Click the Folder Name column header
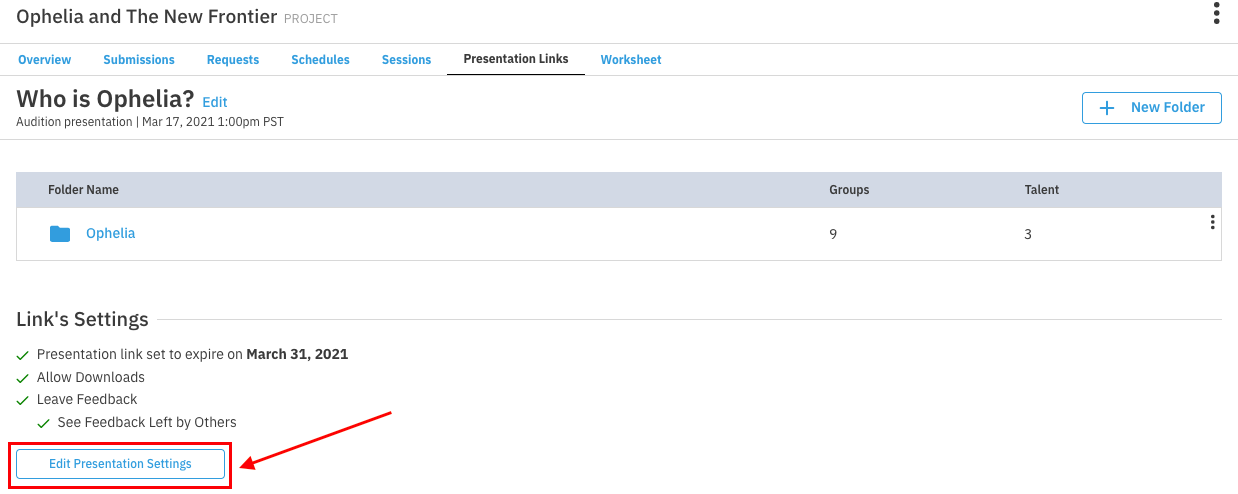1238x494 pixels. click(83, 190)
